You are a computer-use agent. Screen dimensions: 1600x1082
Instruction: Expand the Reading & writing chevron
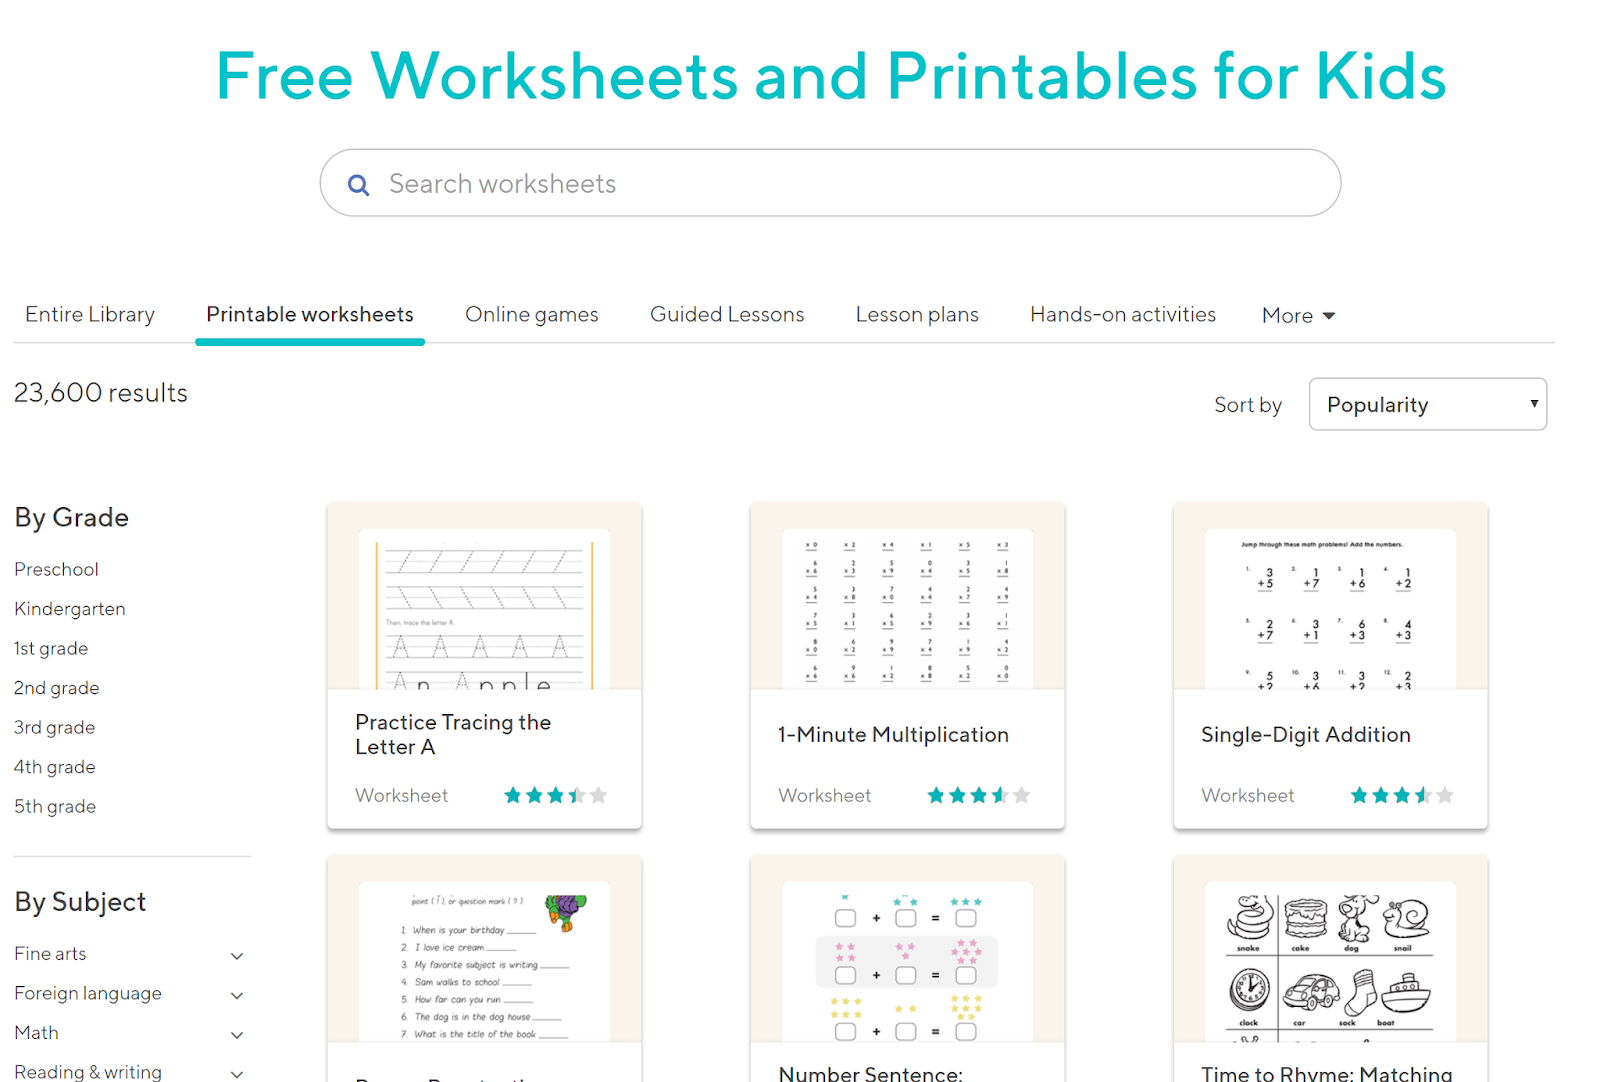point(237,1074)
